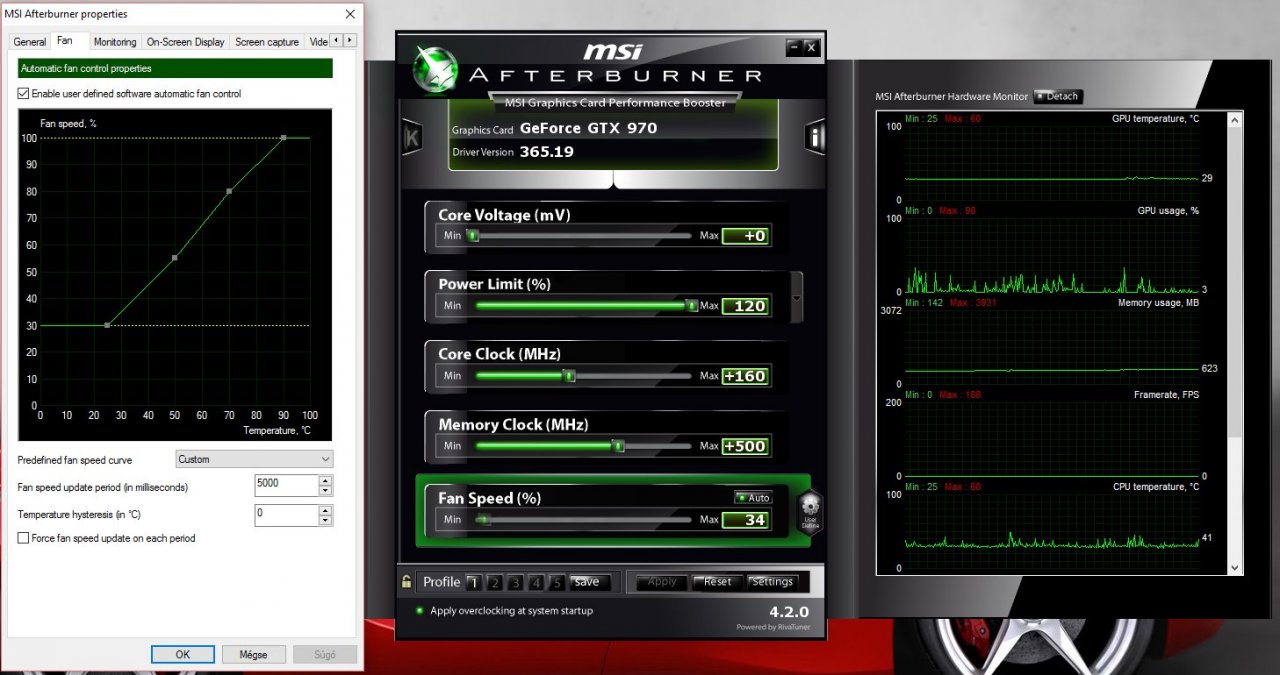This screenshot has height=675, width=1280.
Task: Expand the Power Limit side arrow
Action: coord(796,298)
